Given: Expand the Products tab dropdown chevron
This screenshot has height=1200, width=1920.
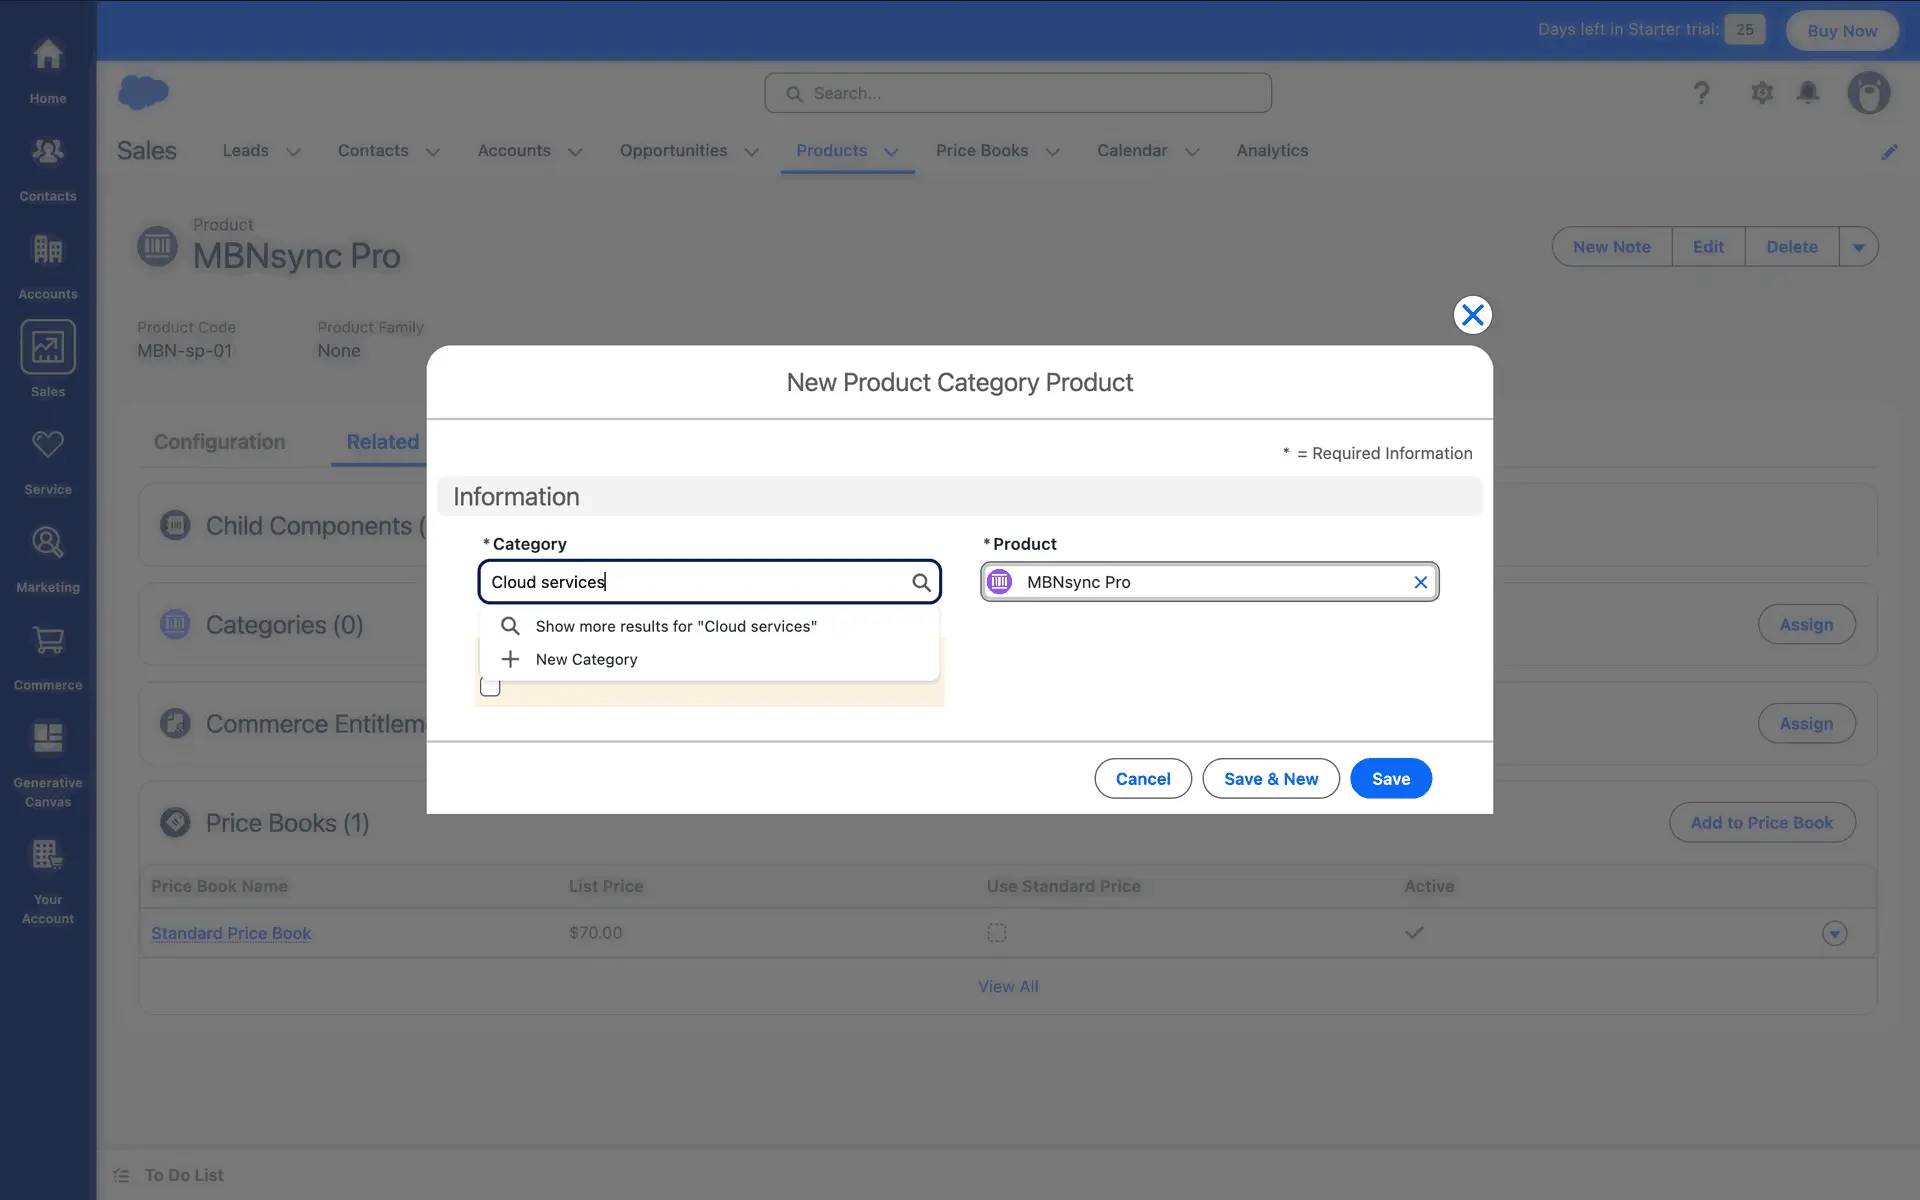Looking at the screenshot, I should (891, 152).
